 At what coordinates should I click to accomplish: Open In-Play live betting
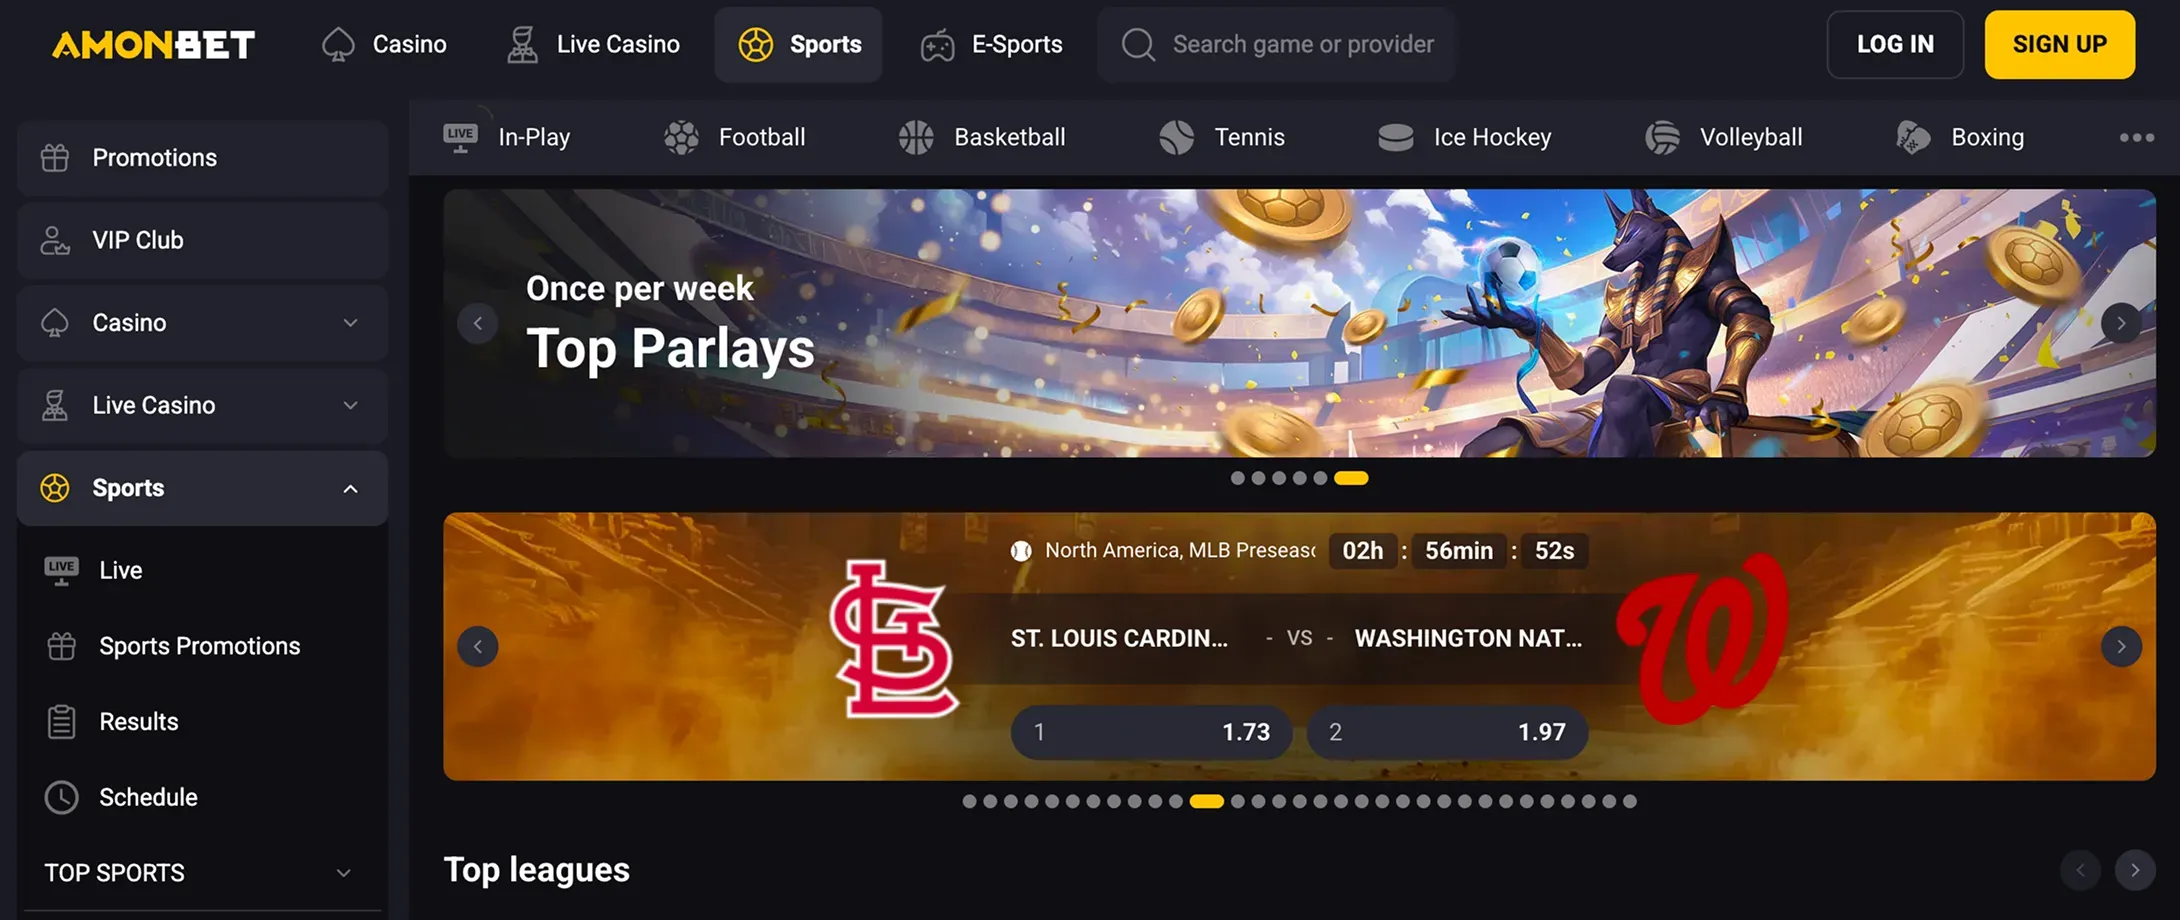tap(507, 137)
